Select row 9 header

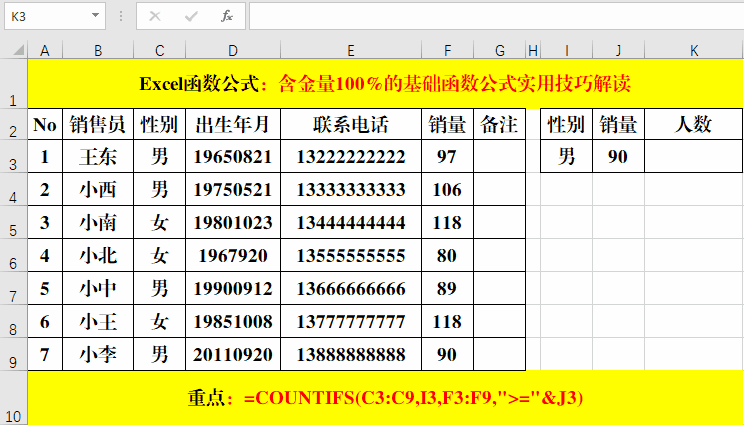pyautogui.click(x=13, y=354)
